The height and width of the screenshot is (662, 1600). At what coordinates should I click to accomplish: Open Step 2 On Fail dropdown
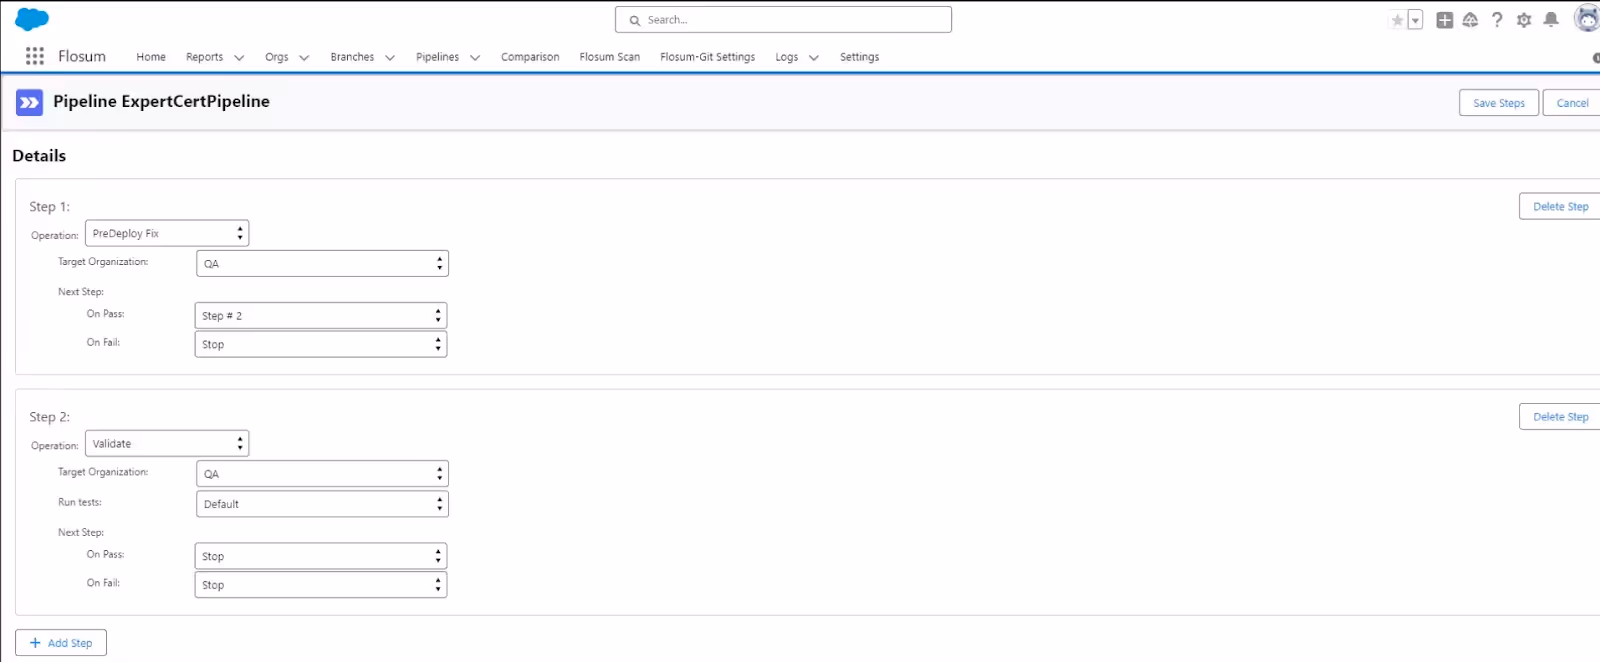[x=321, y=585]
